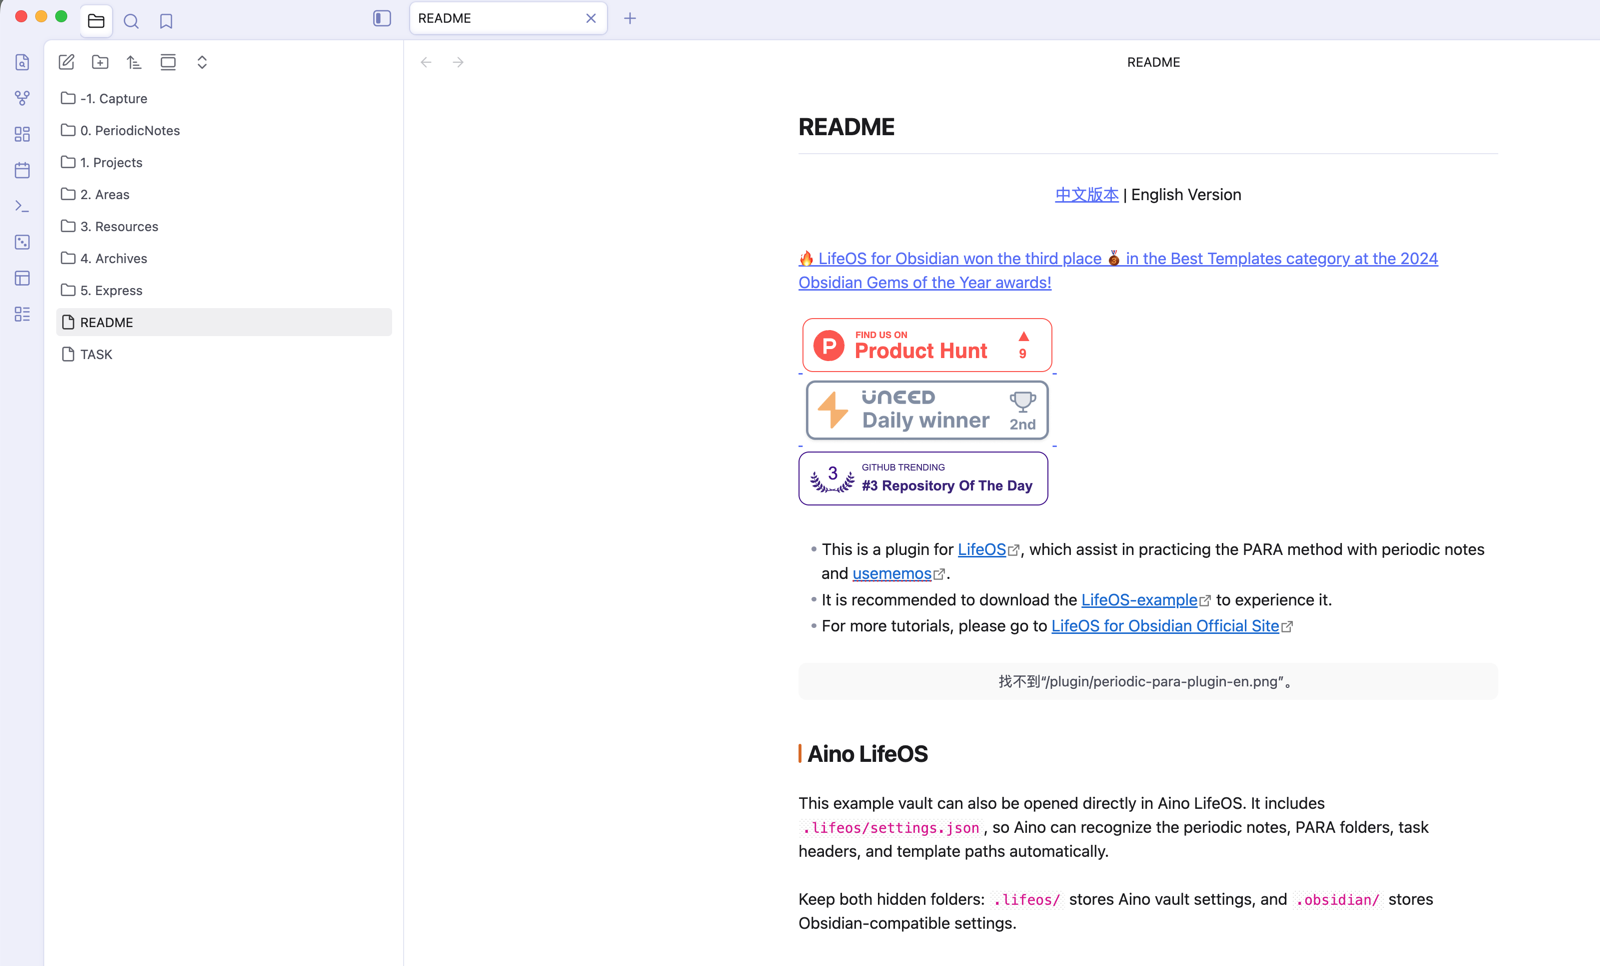1600x966 pixels.
Task: Create a new note with pencil icon
Action: (x=66, y=62)
